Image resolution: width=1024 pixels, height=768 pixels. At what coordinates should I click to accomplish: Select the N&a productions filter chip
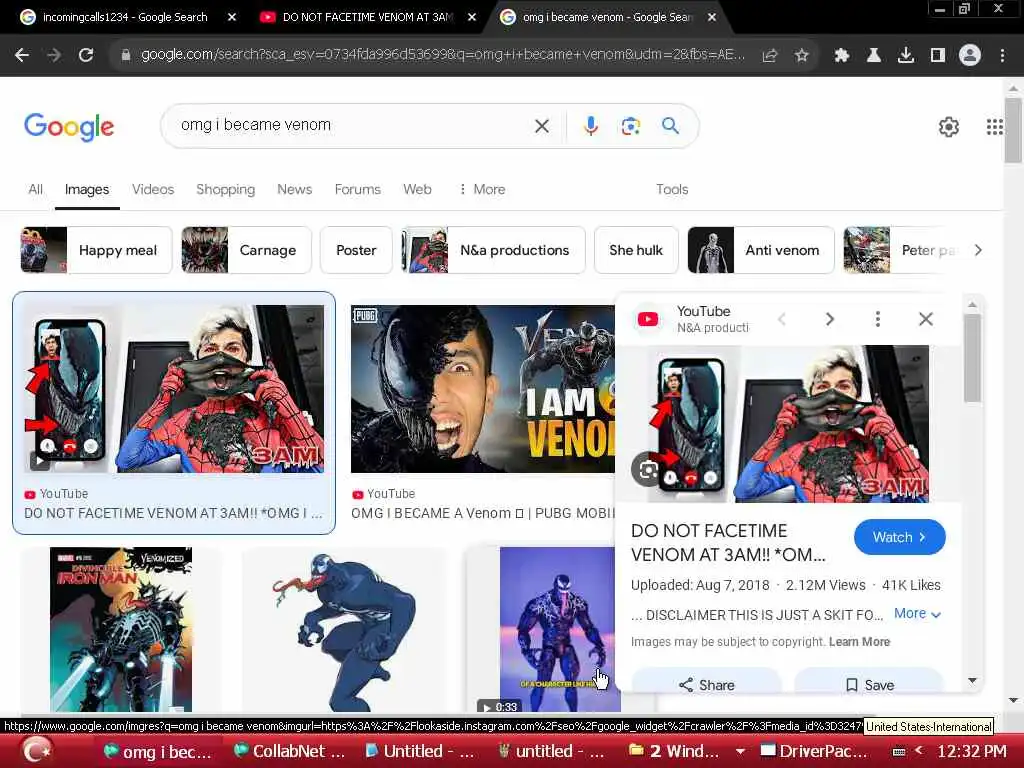(494, 250)
